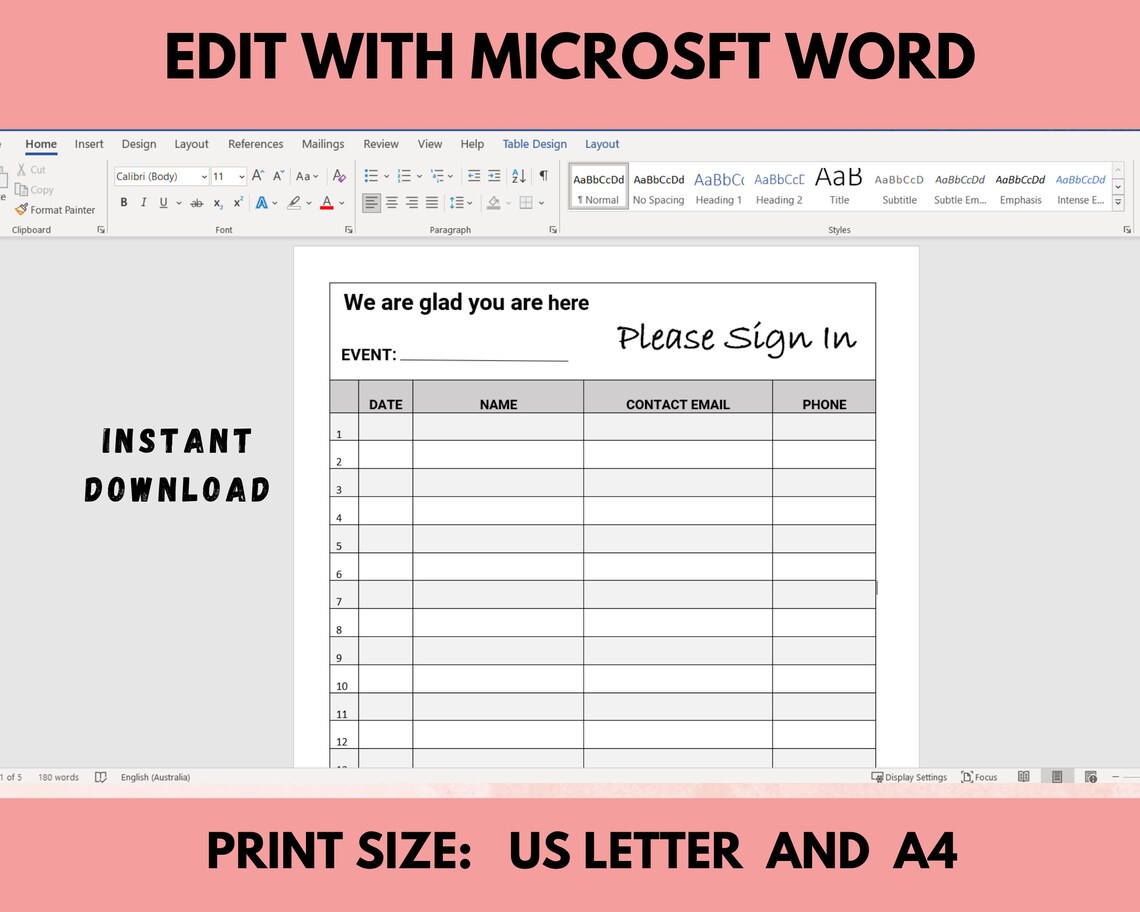Open the font size dropdown

(241, 176)
